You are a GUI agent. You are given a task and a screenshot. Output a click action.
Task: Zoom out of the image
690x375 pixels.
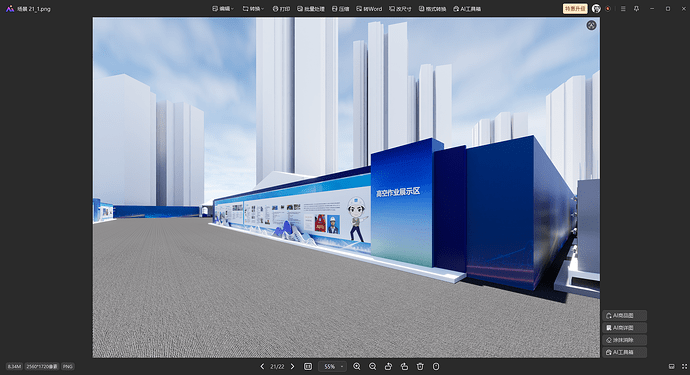point(372,366)
